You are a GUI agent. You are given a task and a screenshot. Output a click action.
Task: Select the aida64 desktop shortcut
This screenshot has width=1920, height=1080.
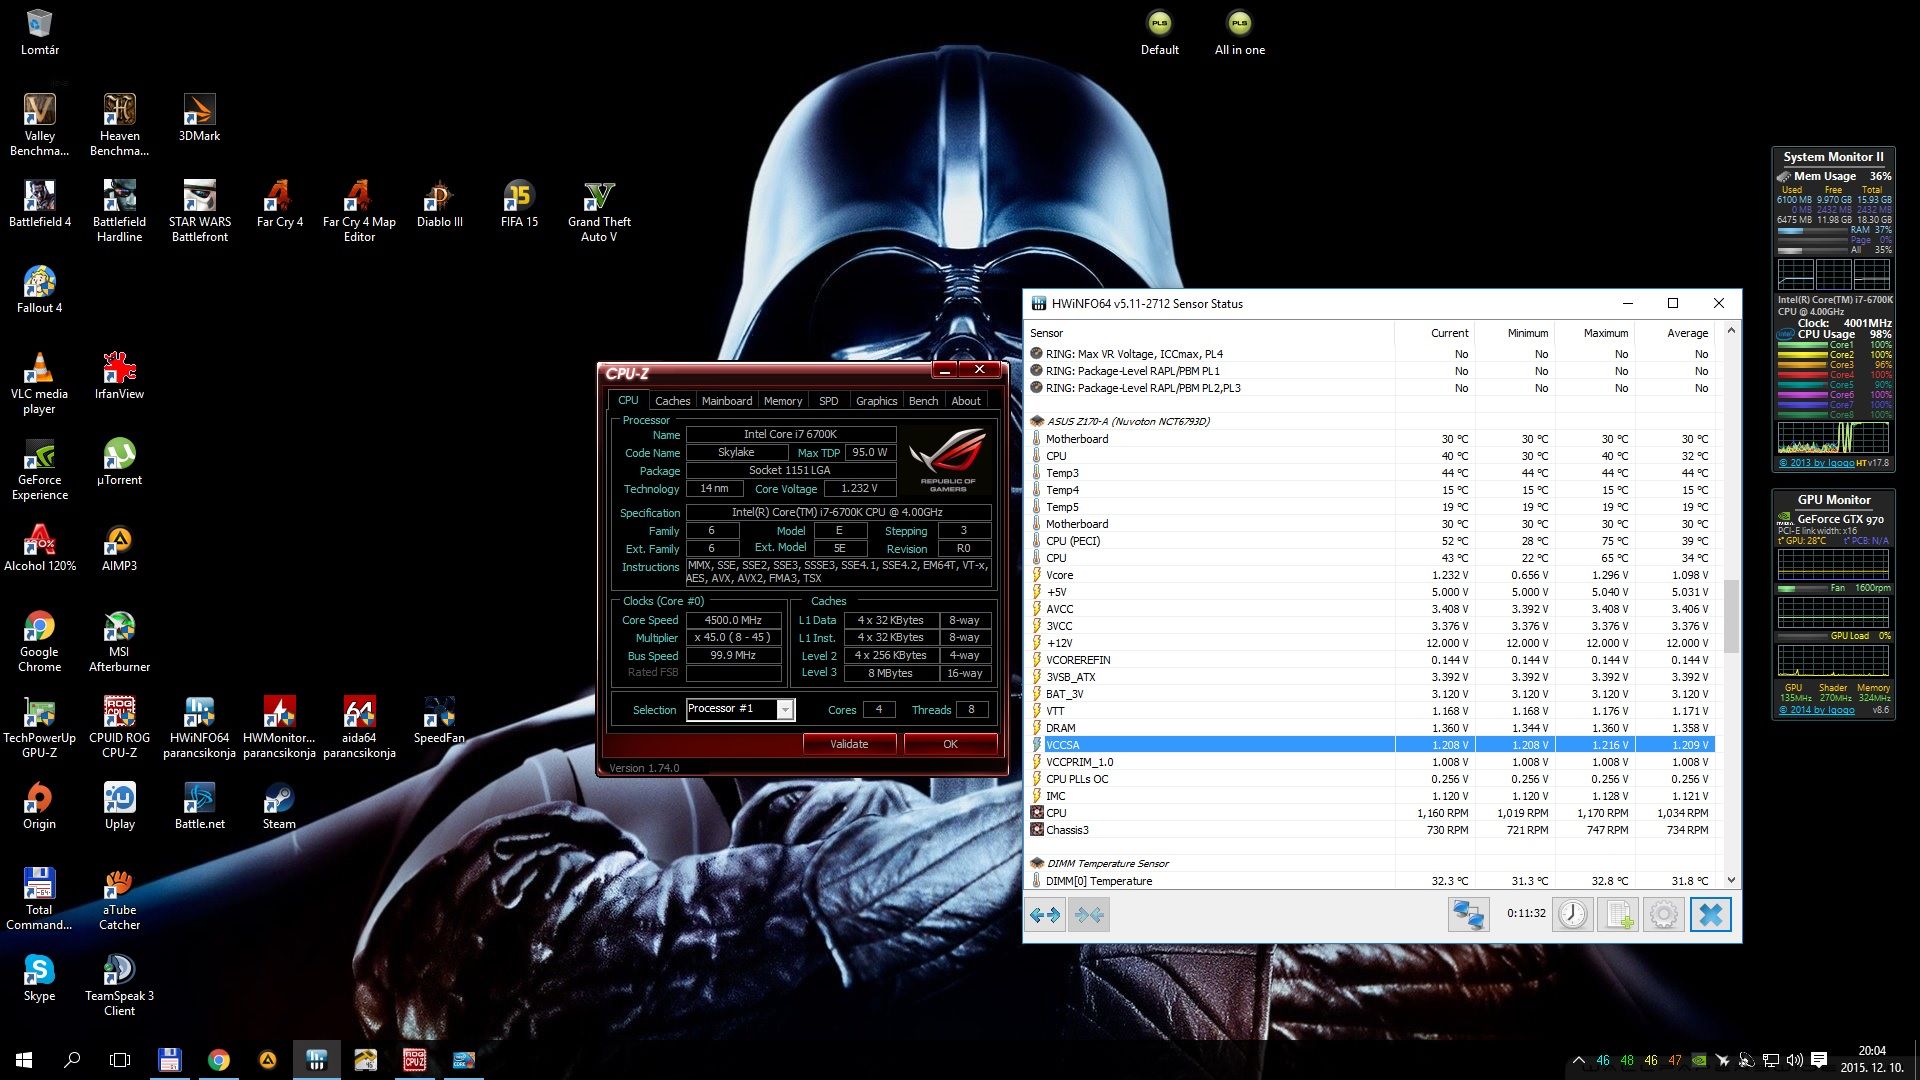click(x=359, y=727)
